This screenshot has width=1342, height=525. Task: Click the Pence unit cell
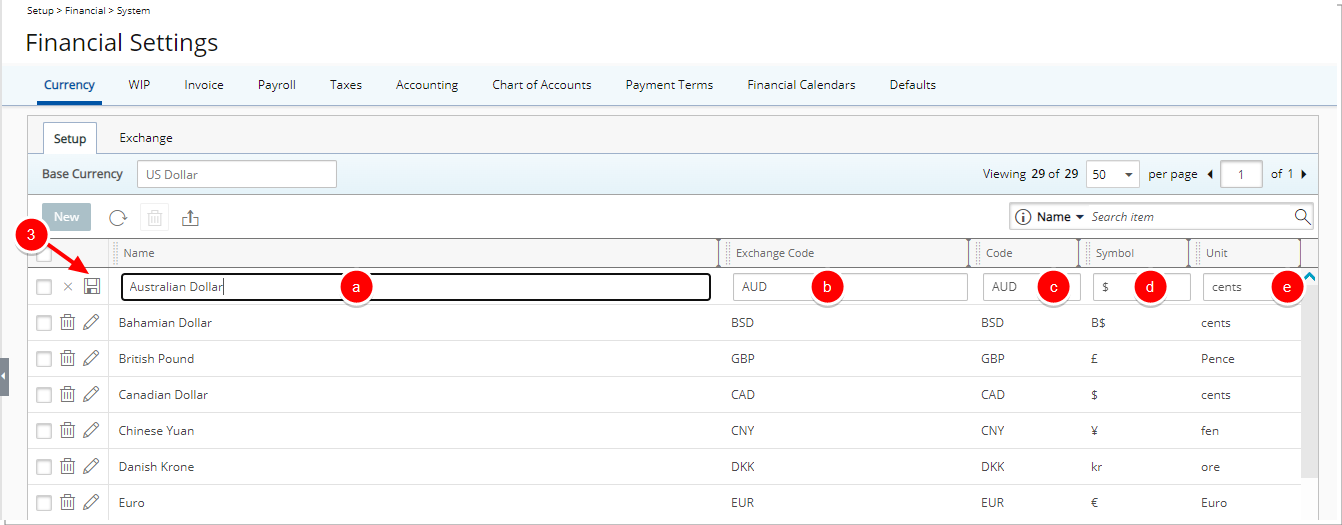(1218, 359)
